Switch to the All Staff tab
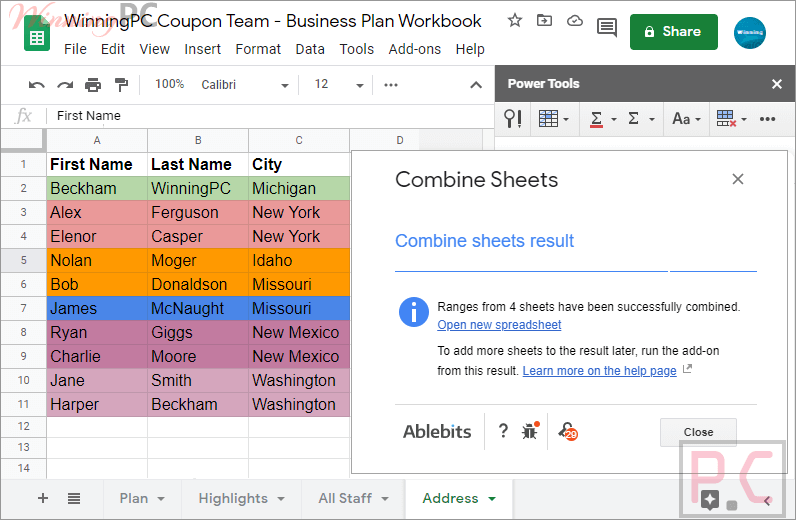Image resolution: width=796 pixels, height=520 pixels. coord(345,498)
